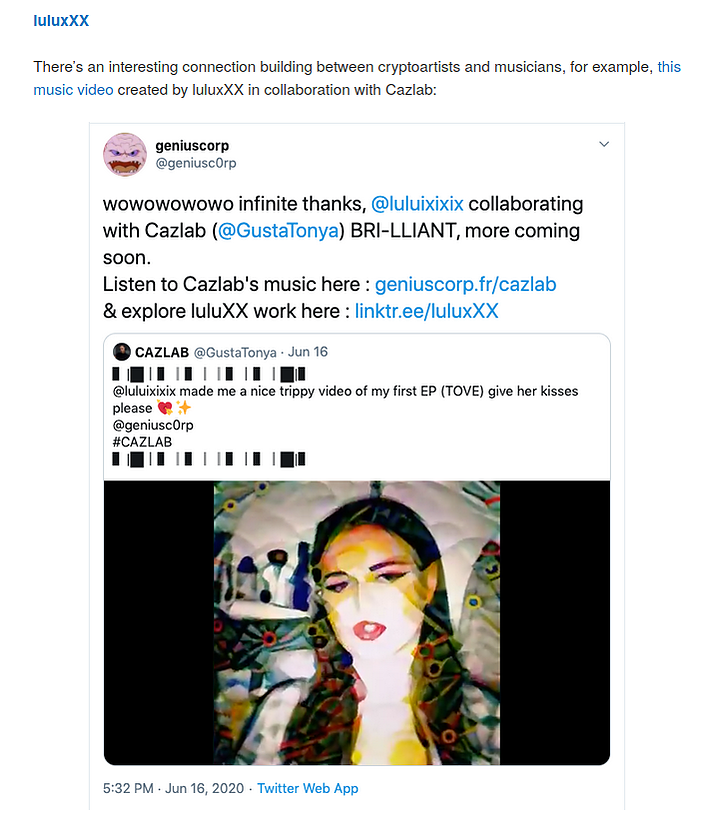The image size is (707, 827).
Task: Click the geniuscorp display name
Action: pyautogui.click(x=192, y=146)
